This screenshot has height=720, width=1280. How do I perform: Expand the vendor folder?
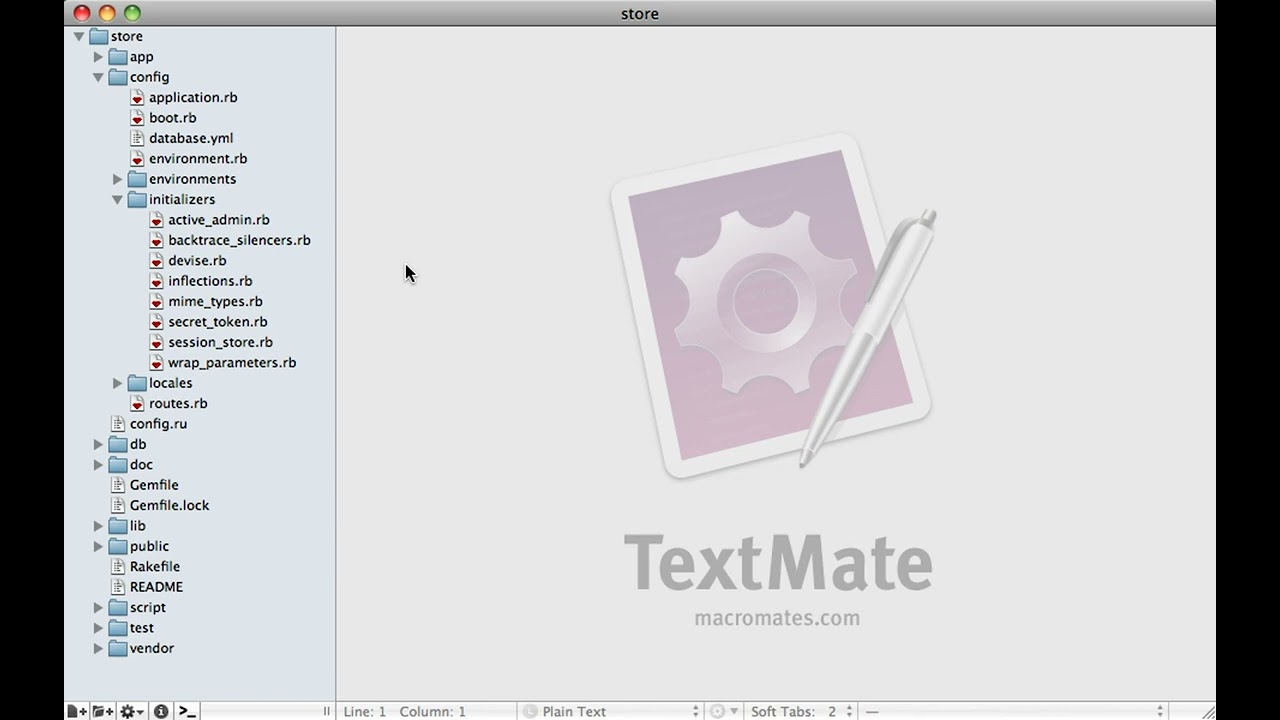pos(98,648)
